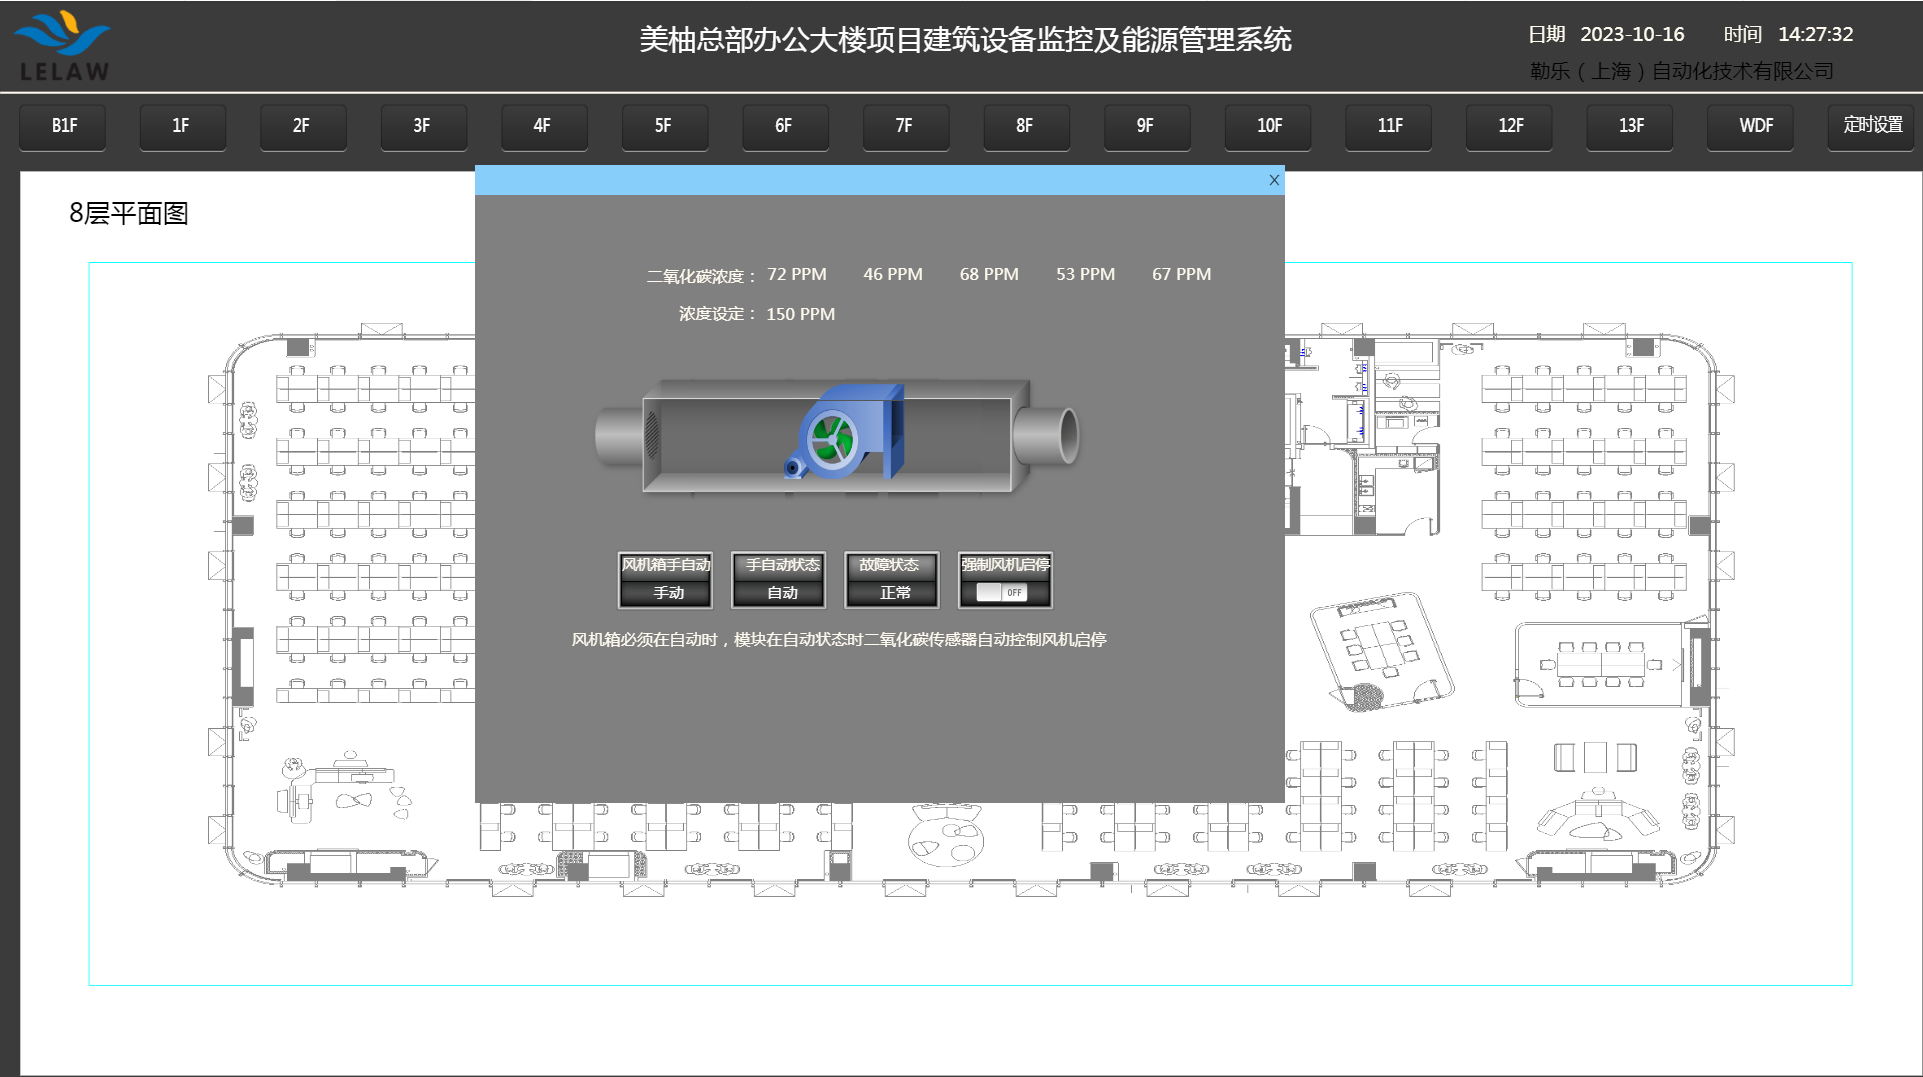Open the WDF tab

pos(1755,126)
